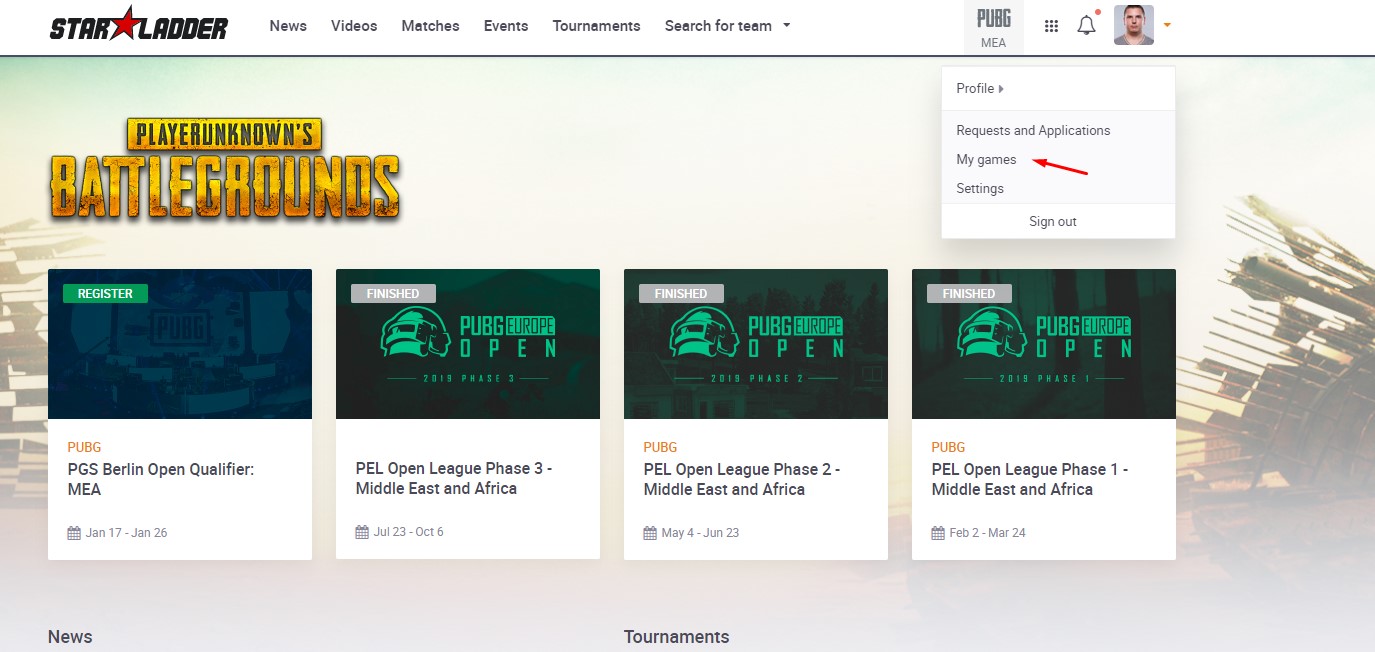The image size is (1375, 652).
Task: Select My games from the menu
Action: (986, 159)
